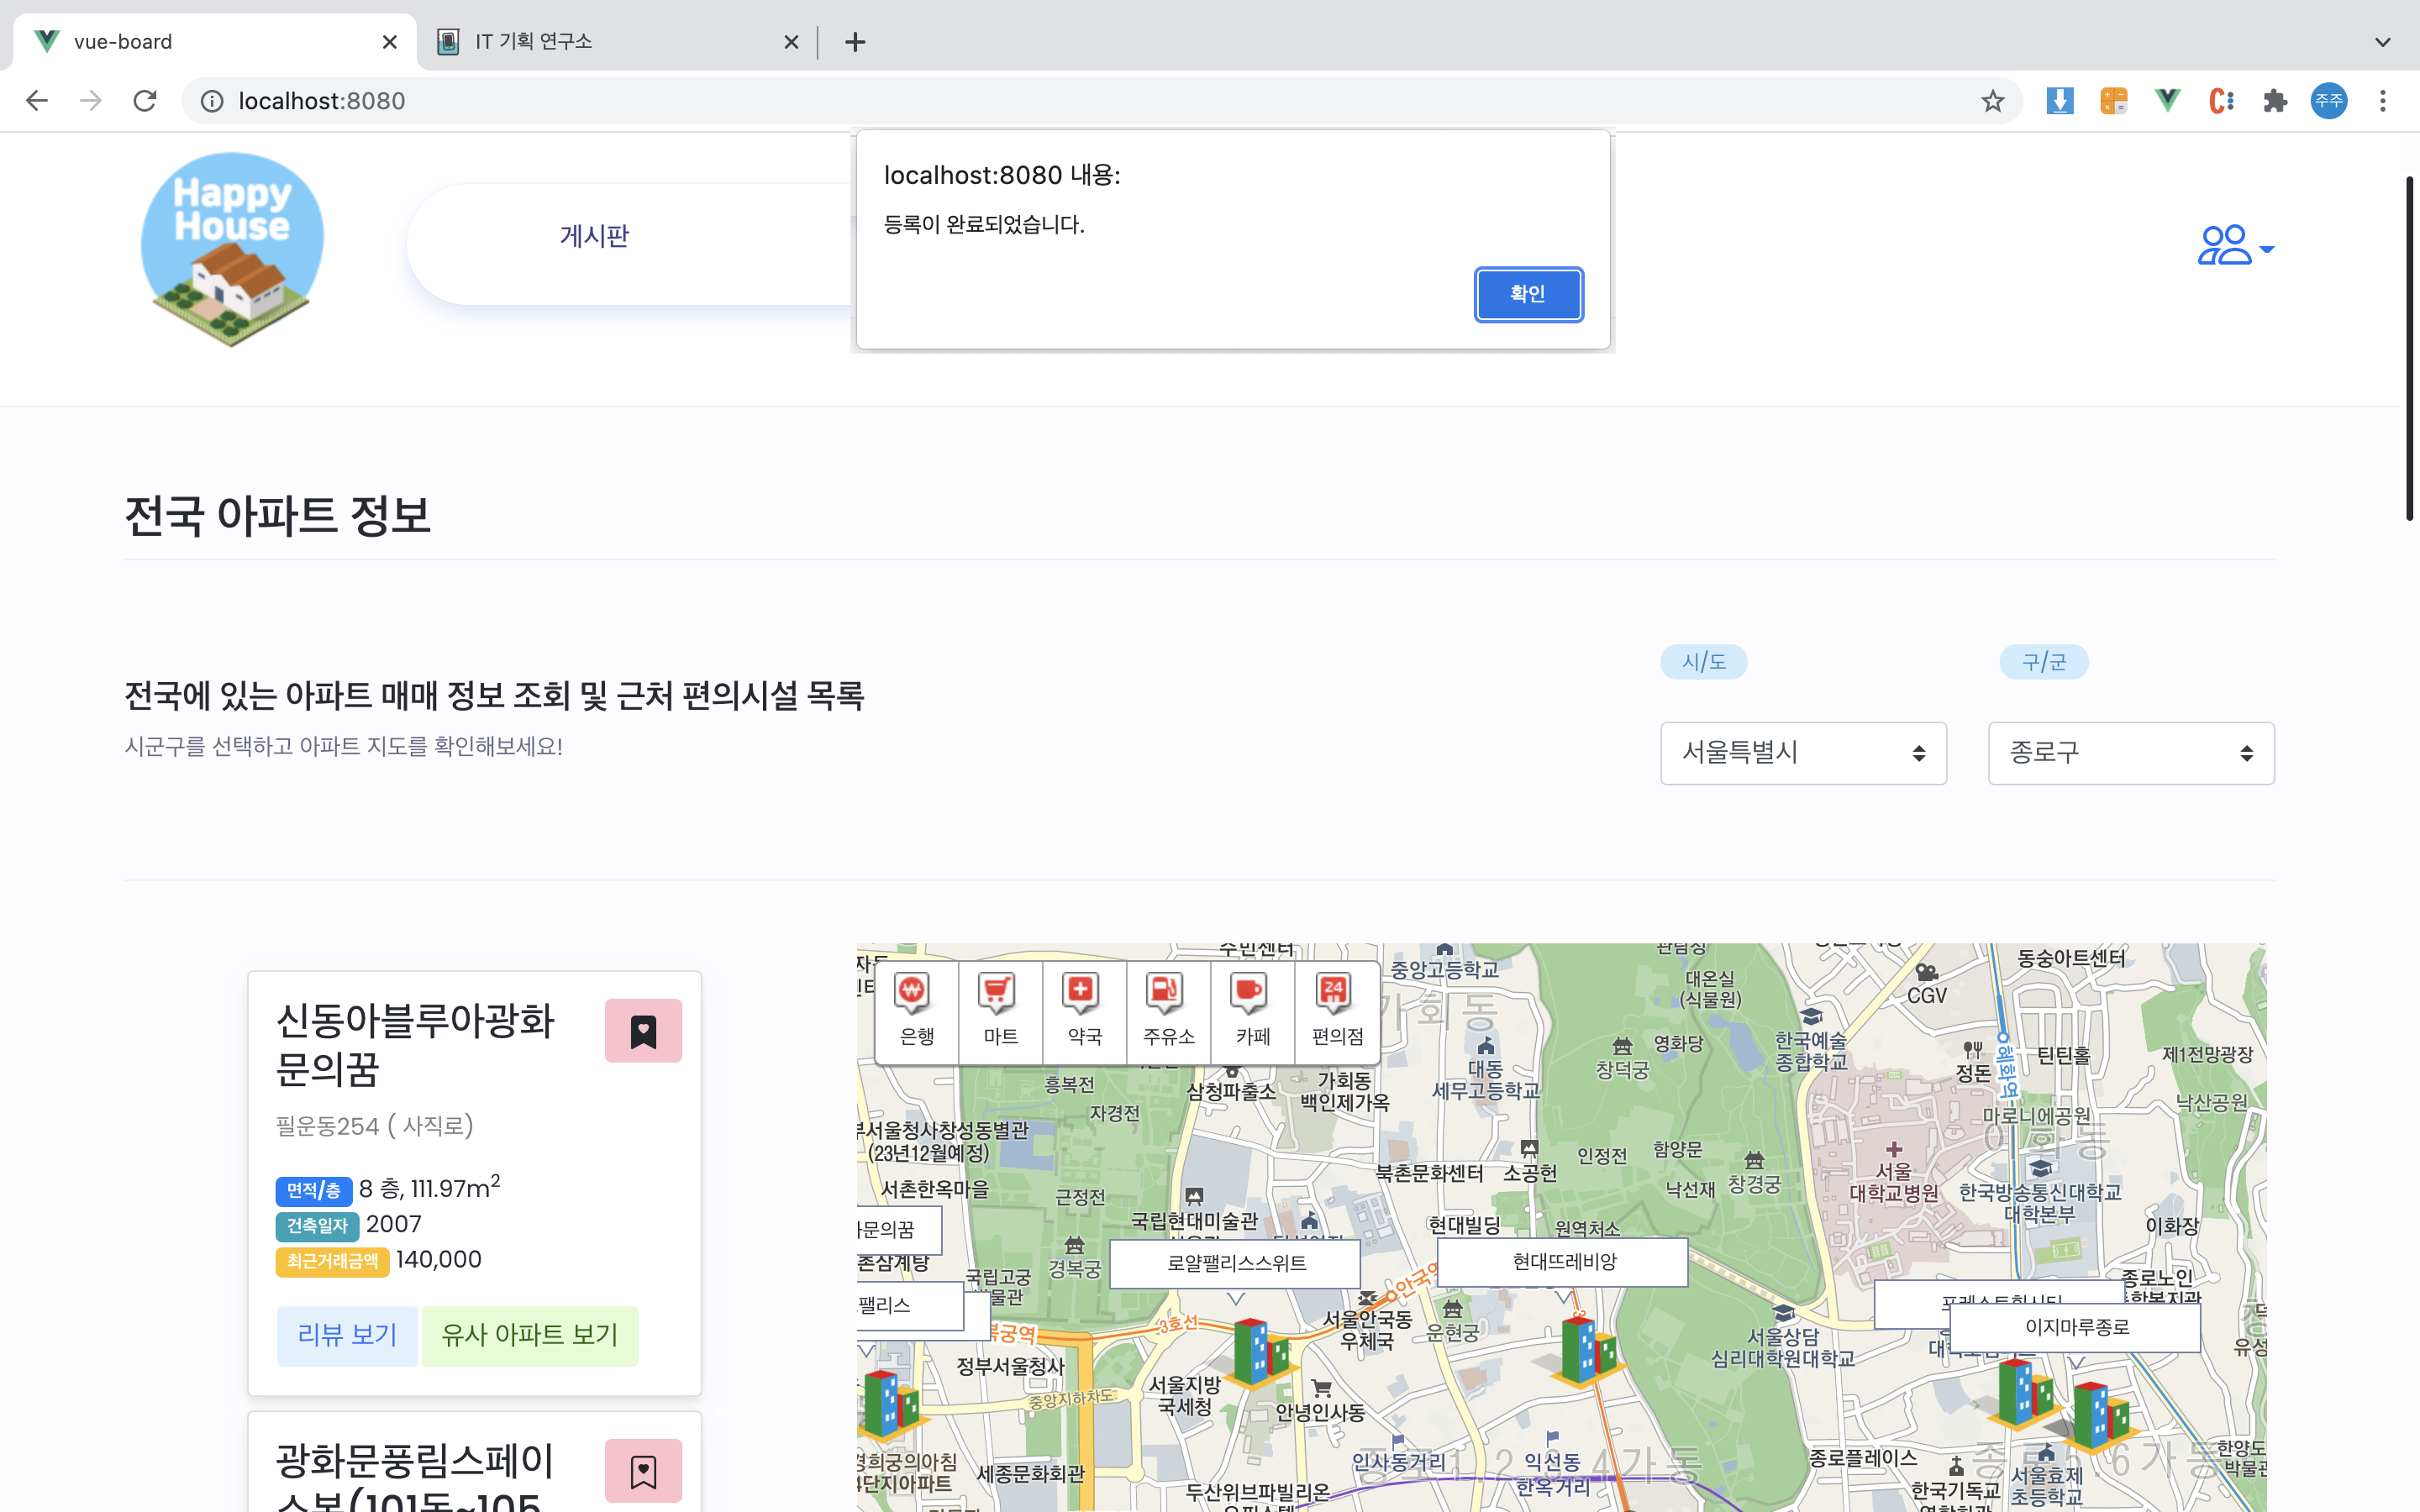The image size is (2420, 1512).
Task: Open the Vue devtools extension icon
Action: point(2167,101)
